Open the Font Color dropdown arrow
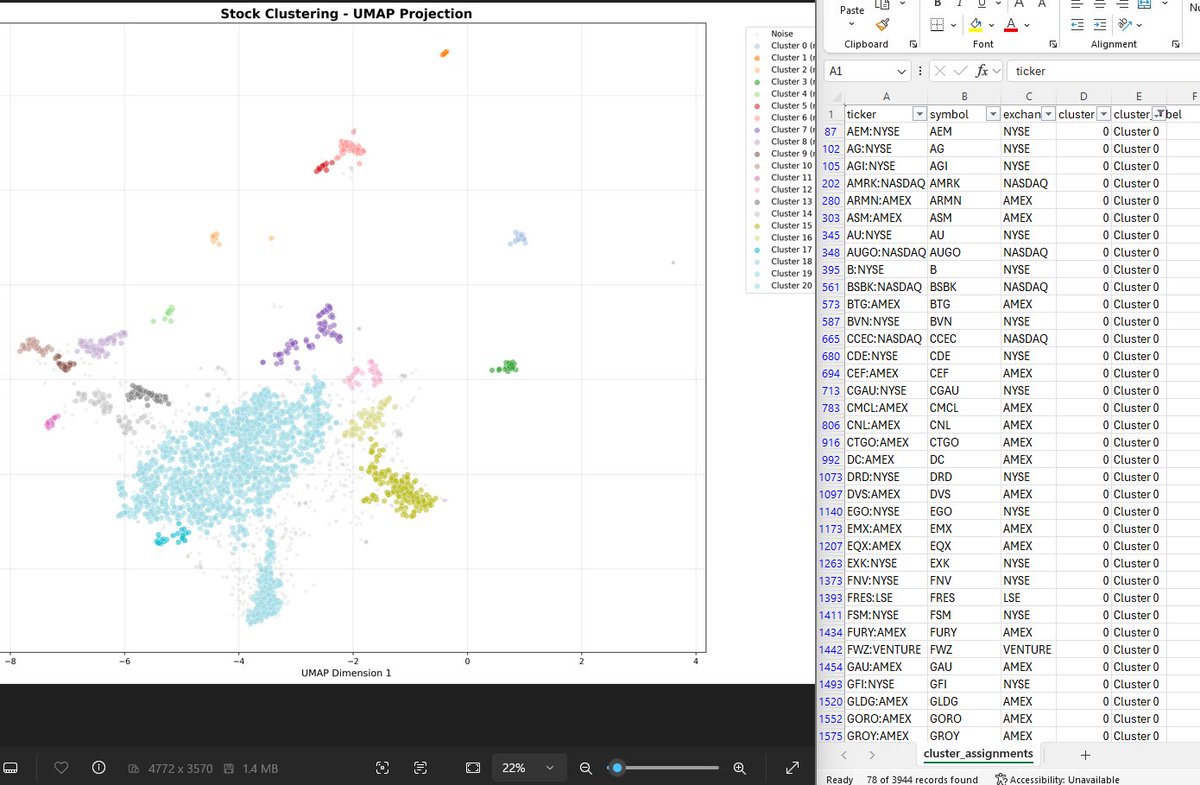The width and height of the screenshot is (1200, 785). click(x=1029, y=25)
